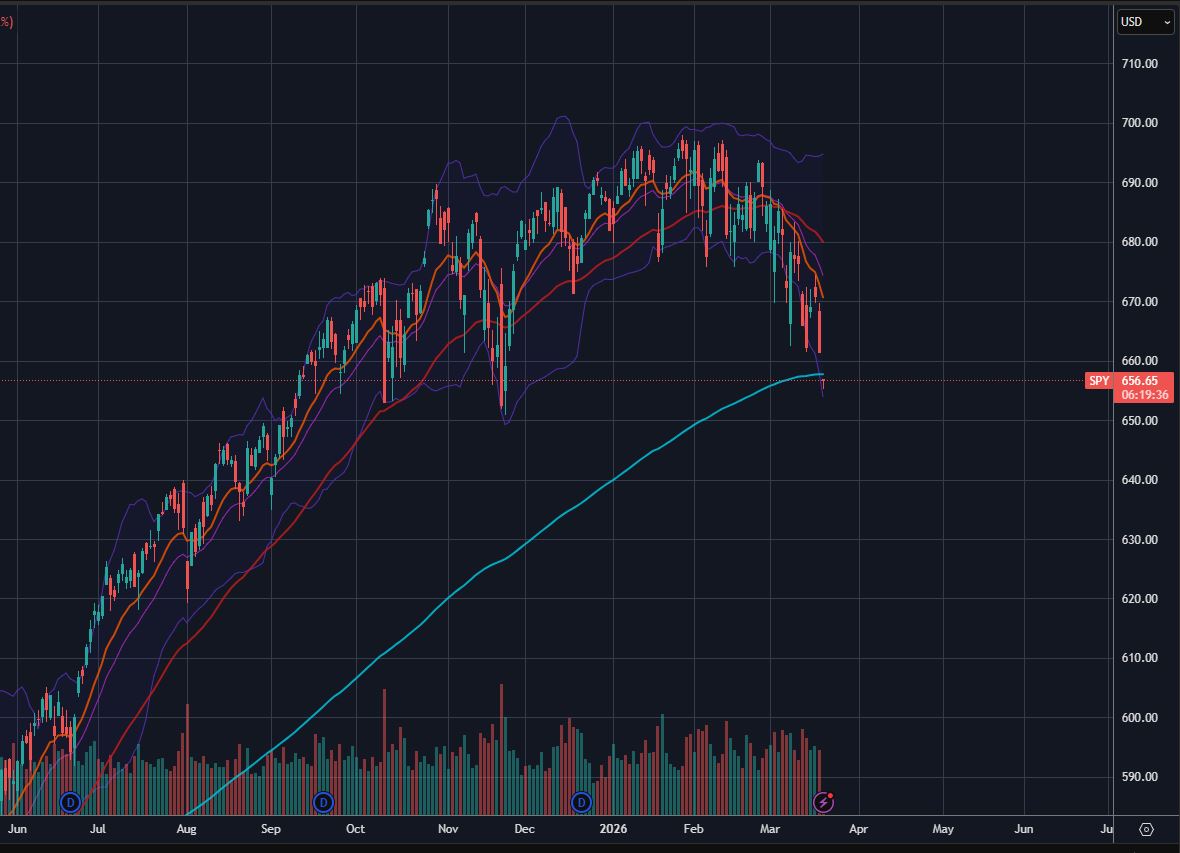Click the dividend D marker near October
This screenshot has width=1180, height=853.
pyautogui.click(x=323, y=802)
